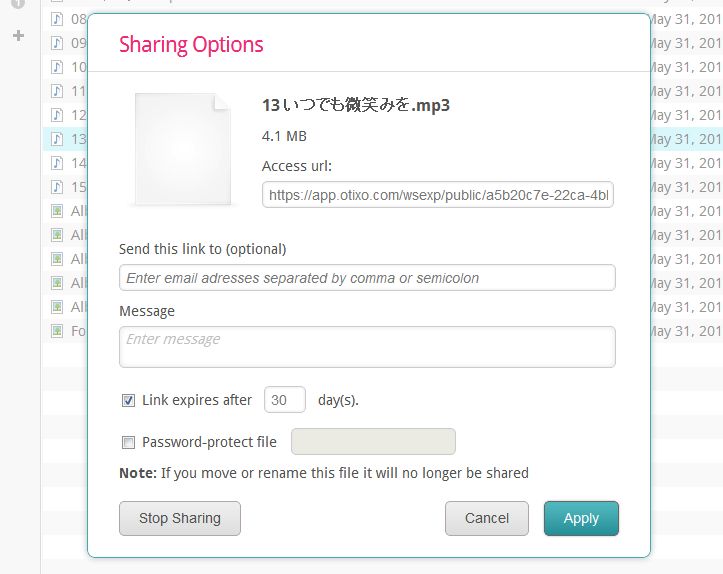Click the plus icon in left sidebar
723x574 pixels.
[18, 36]
